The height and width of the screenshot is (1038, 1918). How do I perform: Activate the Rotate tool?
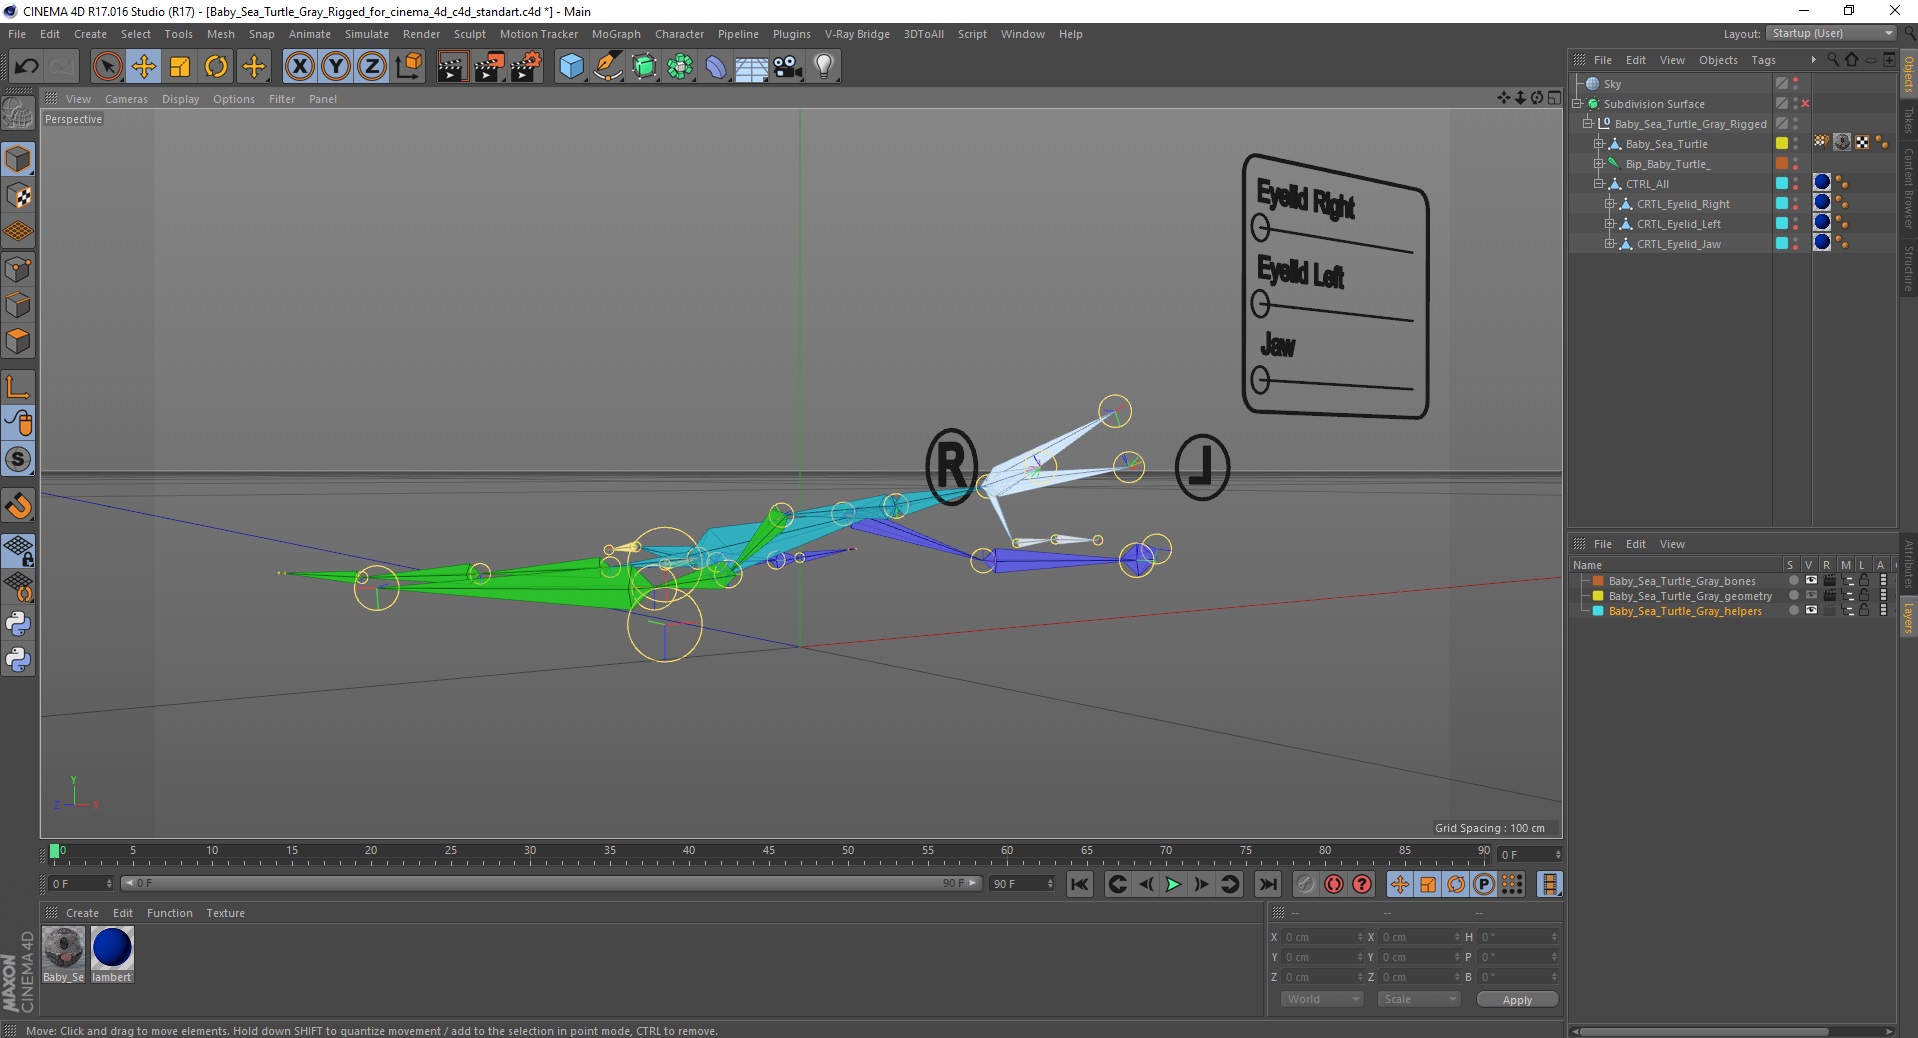tap(216, 67)
